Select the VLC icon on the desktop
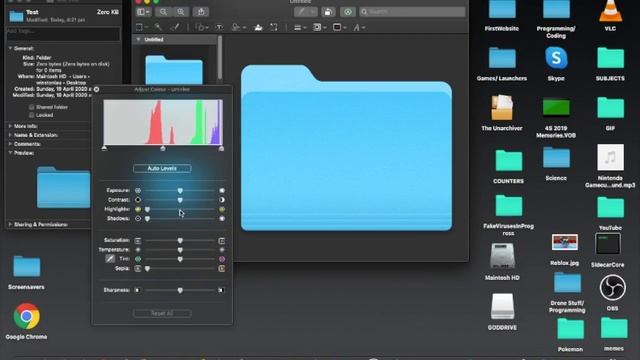The height and width of the screenshot is (360, 640). (610, 11)
